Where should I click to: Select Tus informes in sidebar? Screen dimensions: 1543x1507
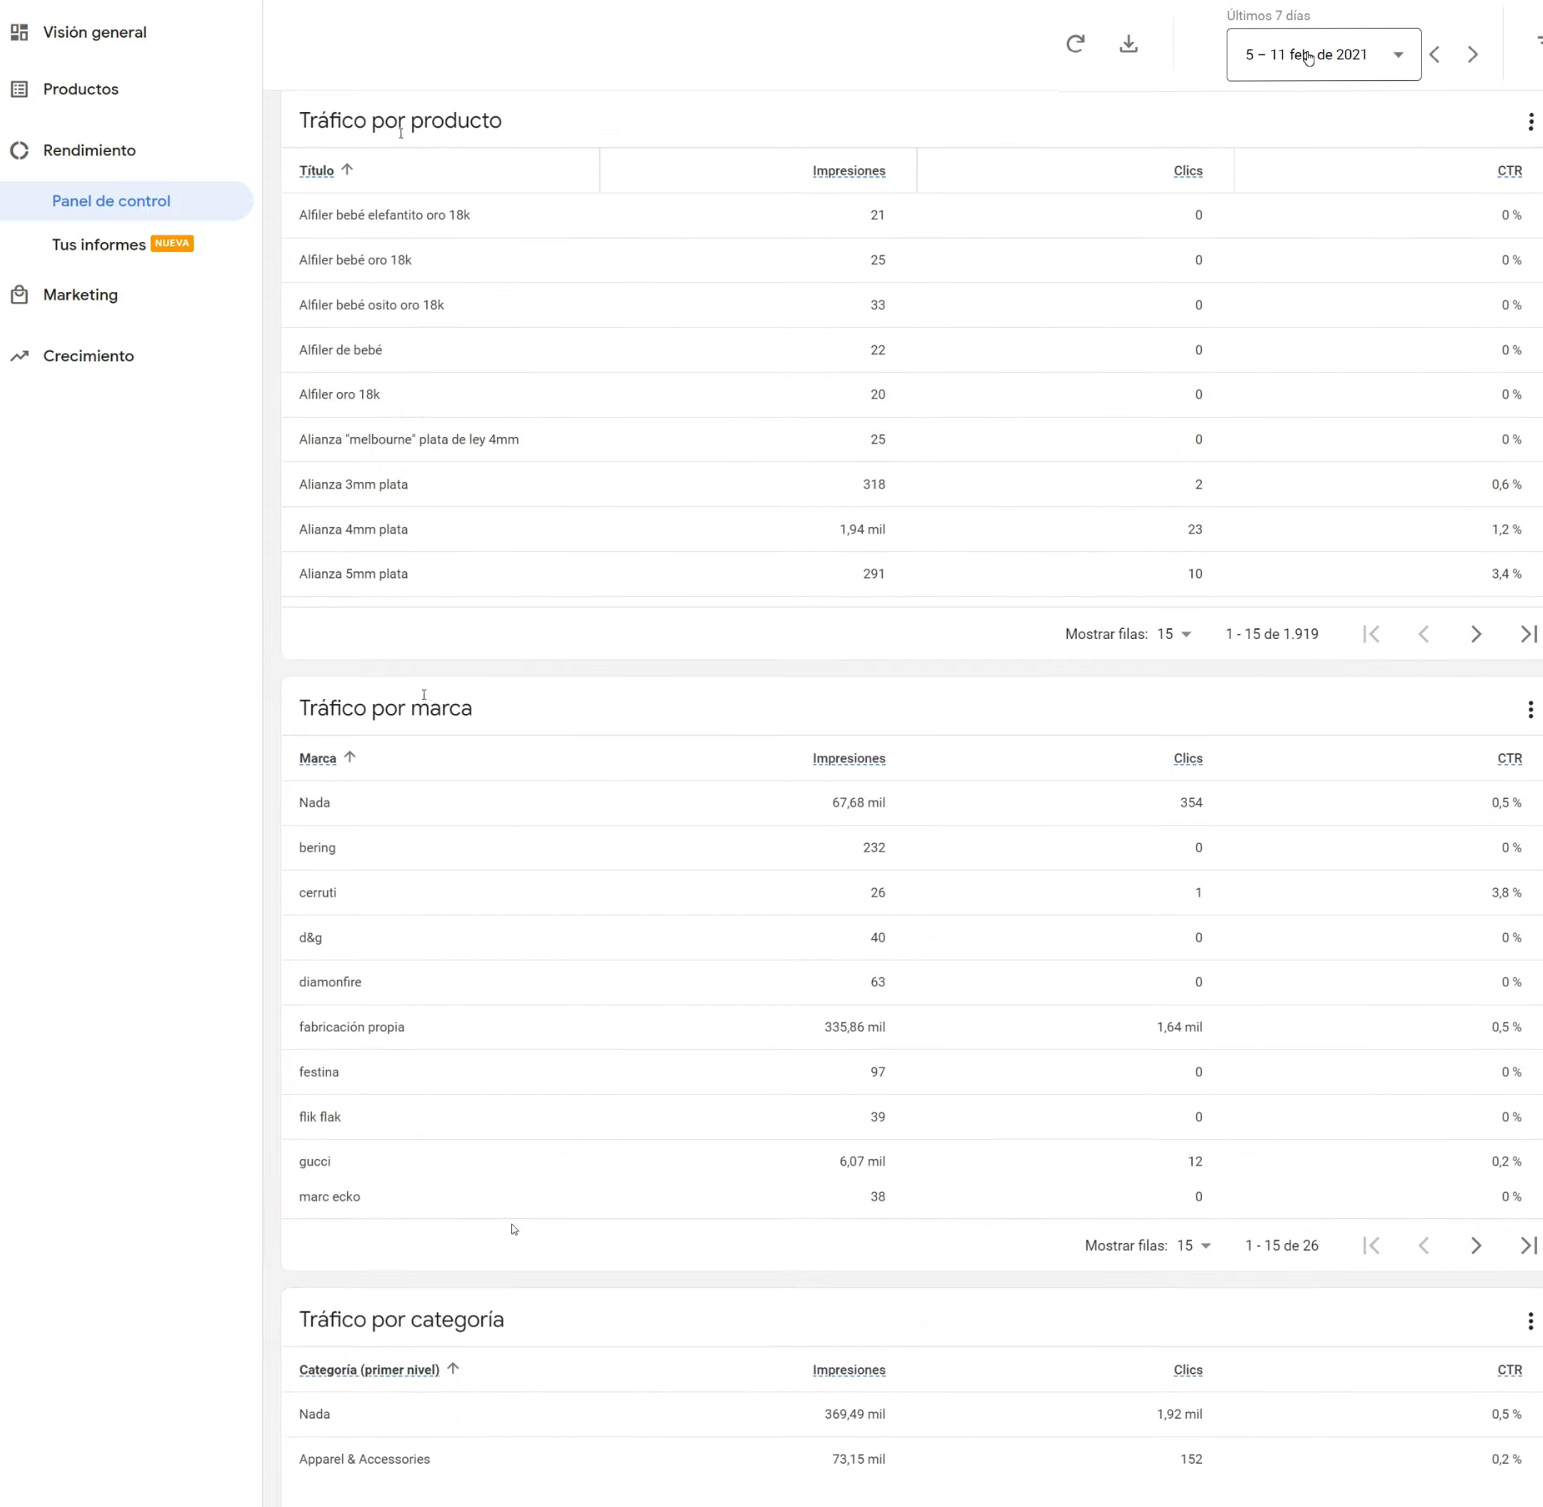(x=99, y=245)
